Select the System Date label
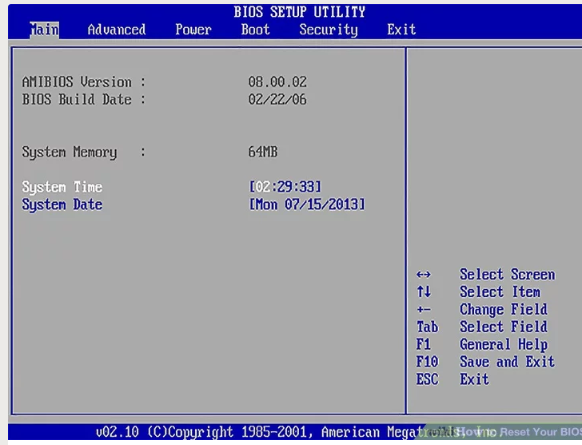Screen dimensions: 582x445 62,204
